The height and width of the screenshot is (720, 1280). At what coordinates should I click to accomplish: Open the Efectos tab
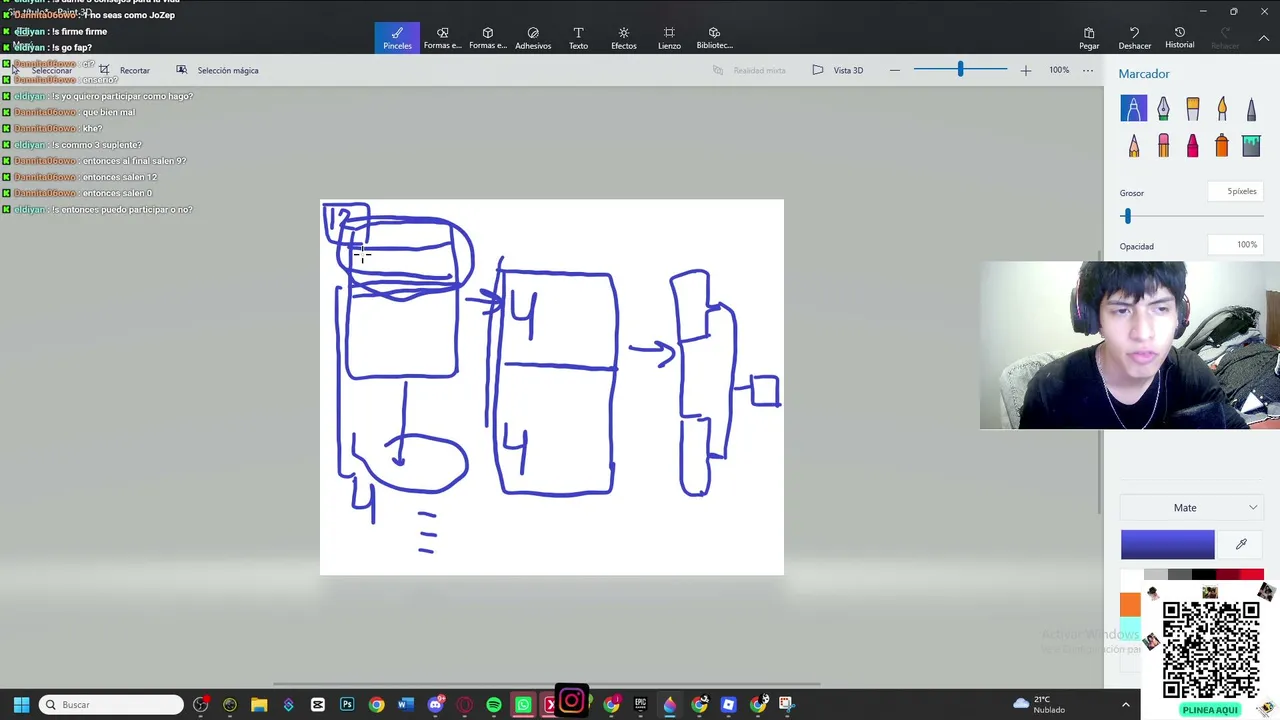(x=624, y=38)
